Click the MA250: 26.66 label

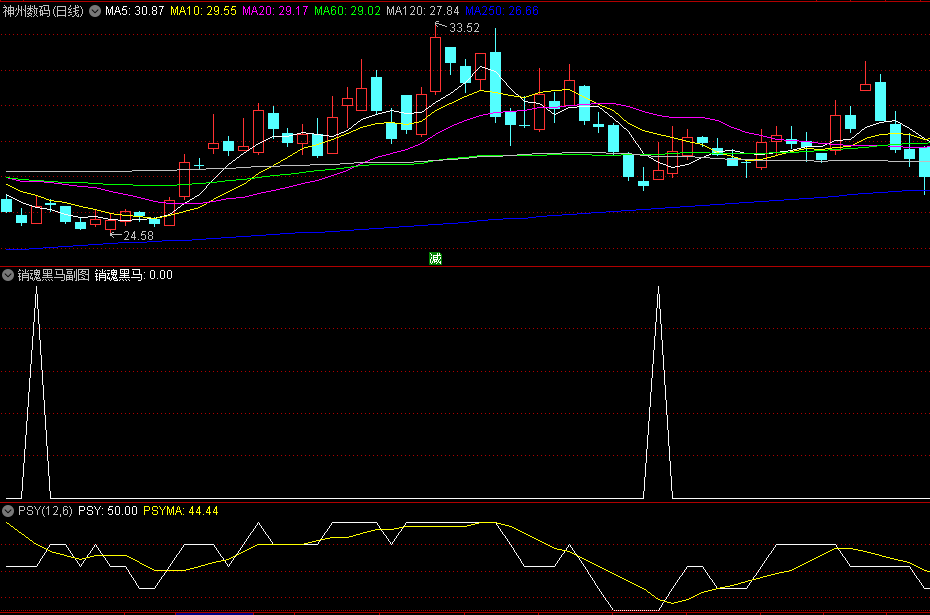pos(502,11)
